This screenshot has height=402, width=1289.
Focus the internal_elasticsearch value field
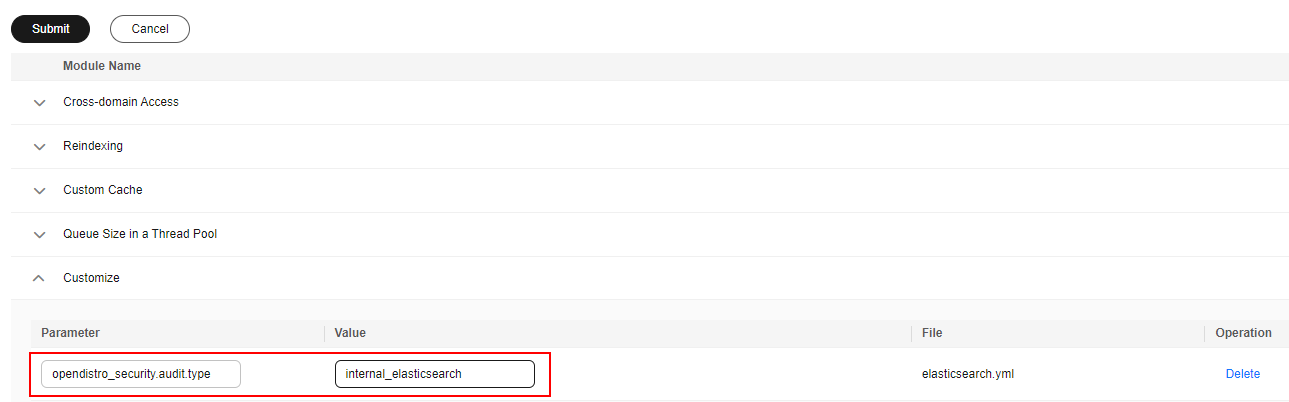pyautogui.click(x=434, y=374)
